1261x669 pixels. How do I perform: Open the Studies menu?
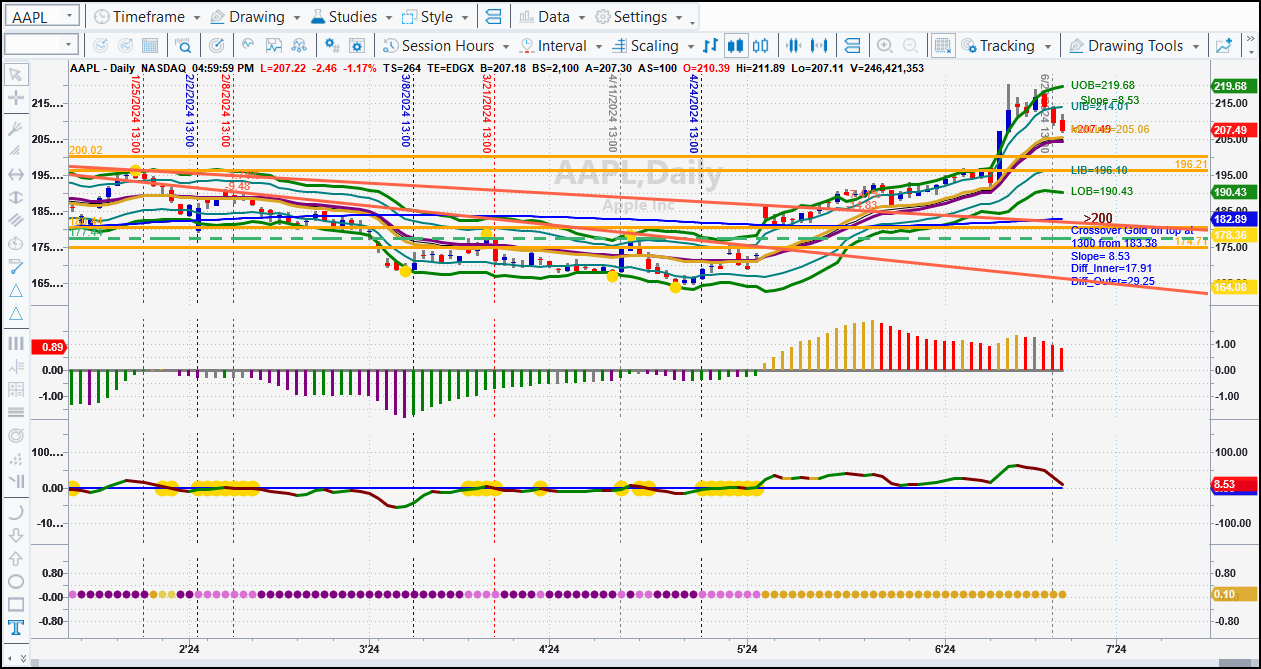pos(343,17)
